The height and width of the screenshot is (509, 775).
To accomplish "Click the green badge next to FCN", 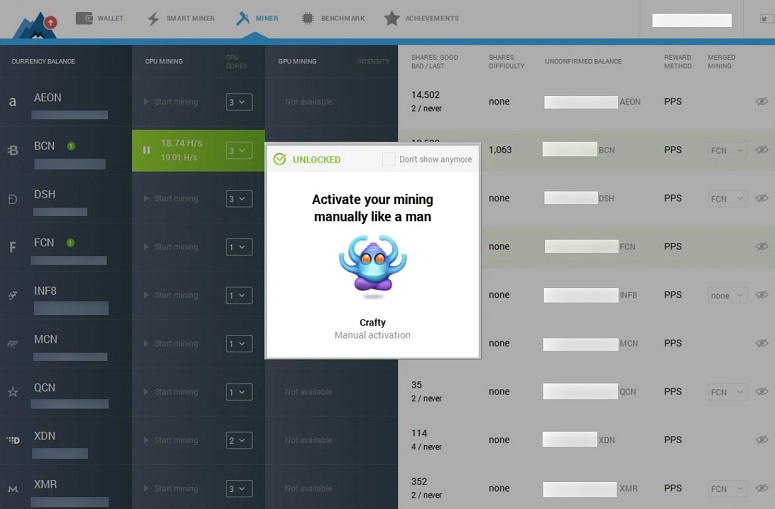I will (70, 242).
